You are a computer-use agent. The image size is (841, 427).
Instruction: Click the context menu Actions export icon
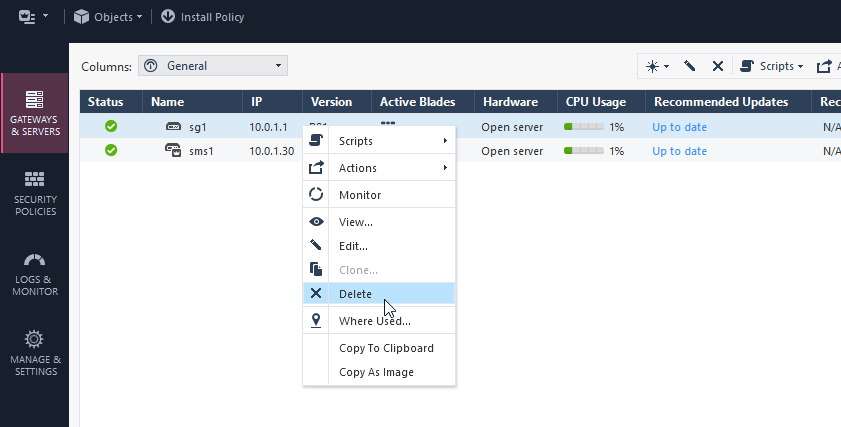[x=316, y=167]
